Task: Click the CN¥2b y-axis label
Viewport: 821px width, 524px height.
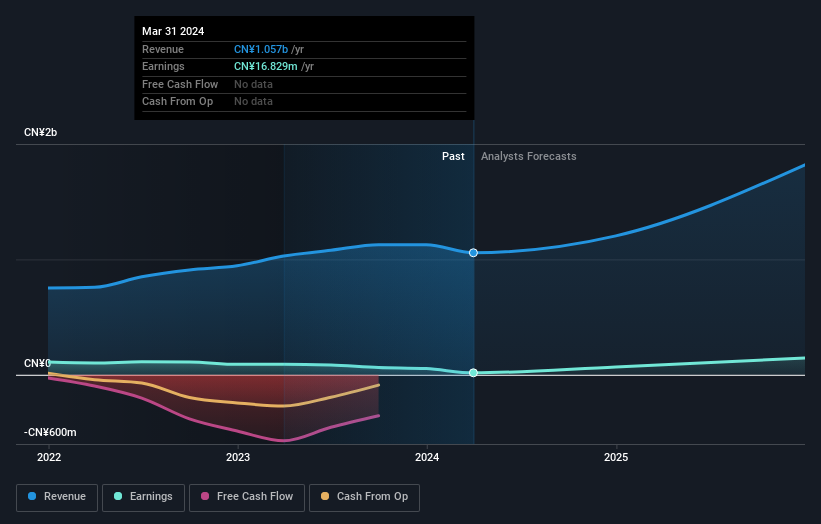Action: 40,132
